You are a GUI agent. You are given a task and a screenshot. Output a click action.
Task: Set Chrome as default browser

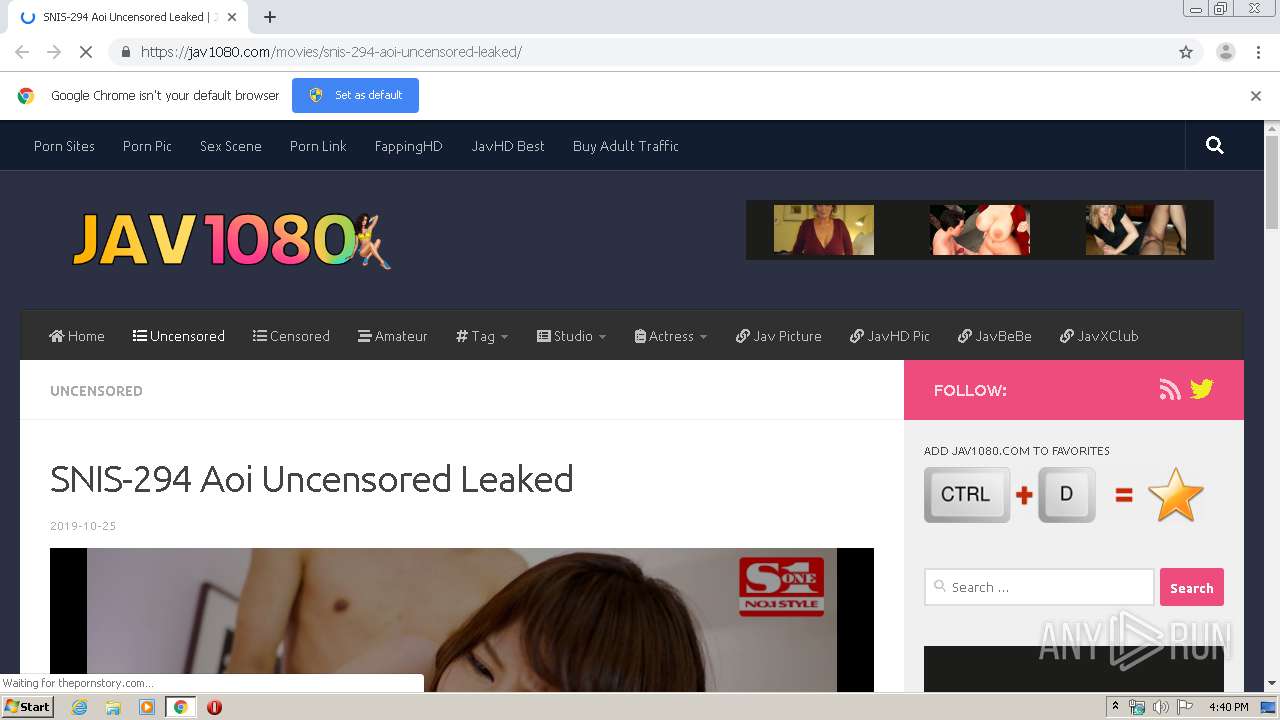click(355, 95)
